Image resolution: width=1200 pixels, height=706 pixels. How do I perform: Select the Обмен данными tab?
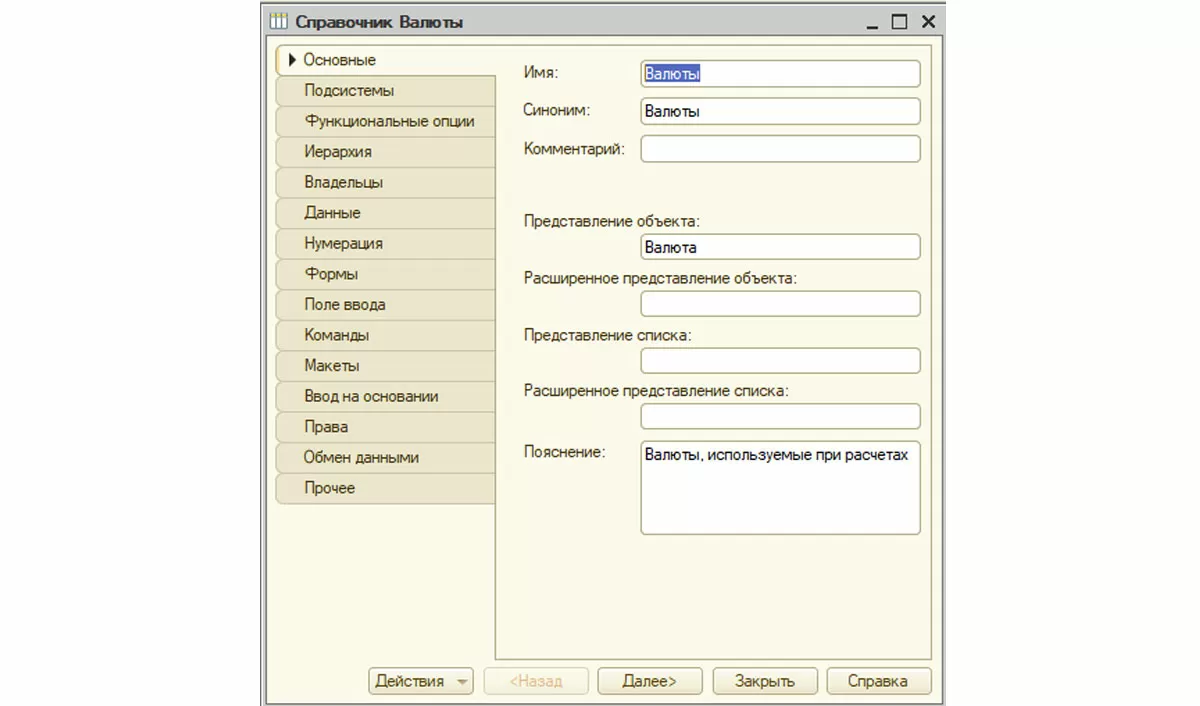tap(361, 458)
